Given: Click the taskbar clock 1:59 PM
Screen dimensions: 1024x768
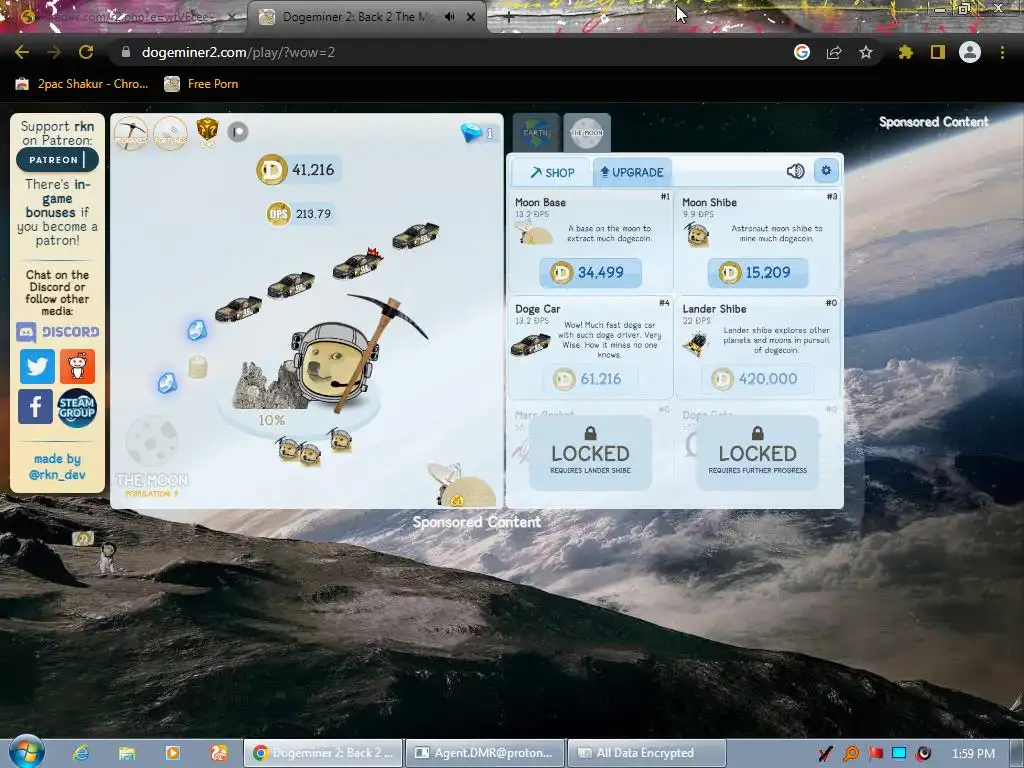Looking at the screenshot, I should pos(973,754).
